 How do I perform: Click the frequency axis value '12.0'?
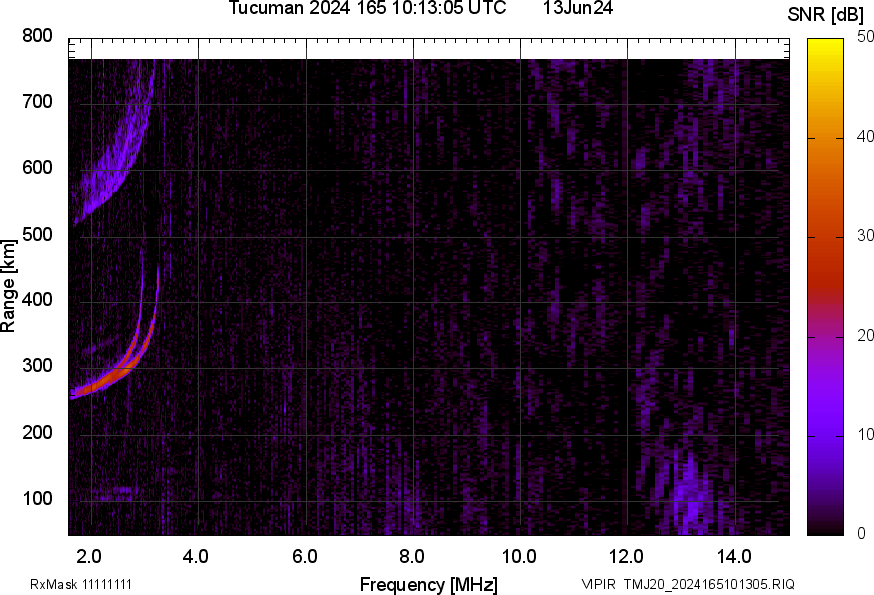coord(627,557)
